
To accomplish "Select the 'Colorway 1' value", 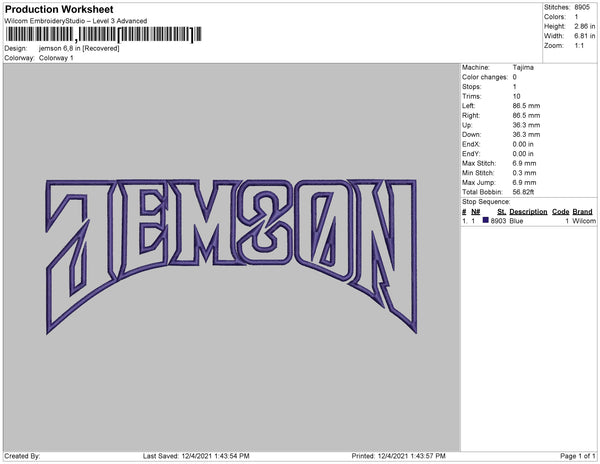I will tap(56, 58).
